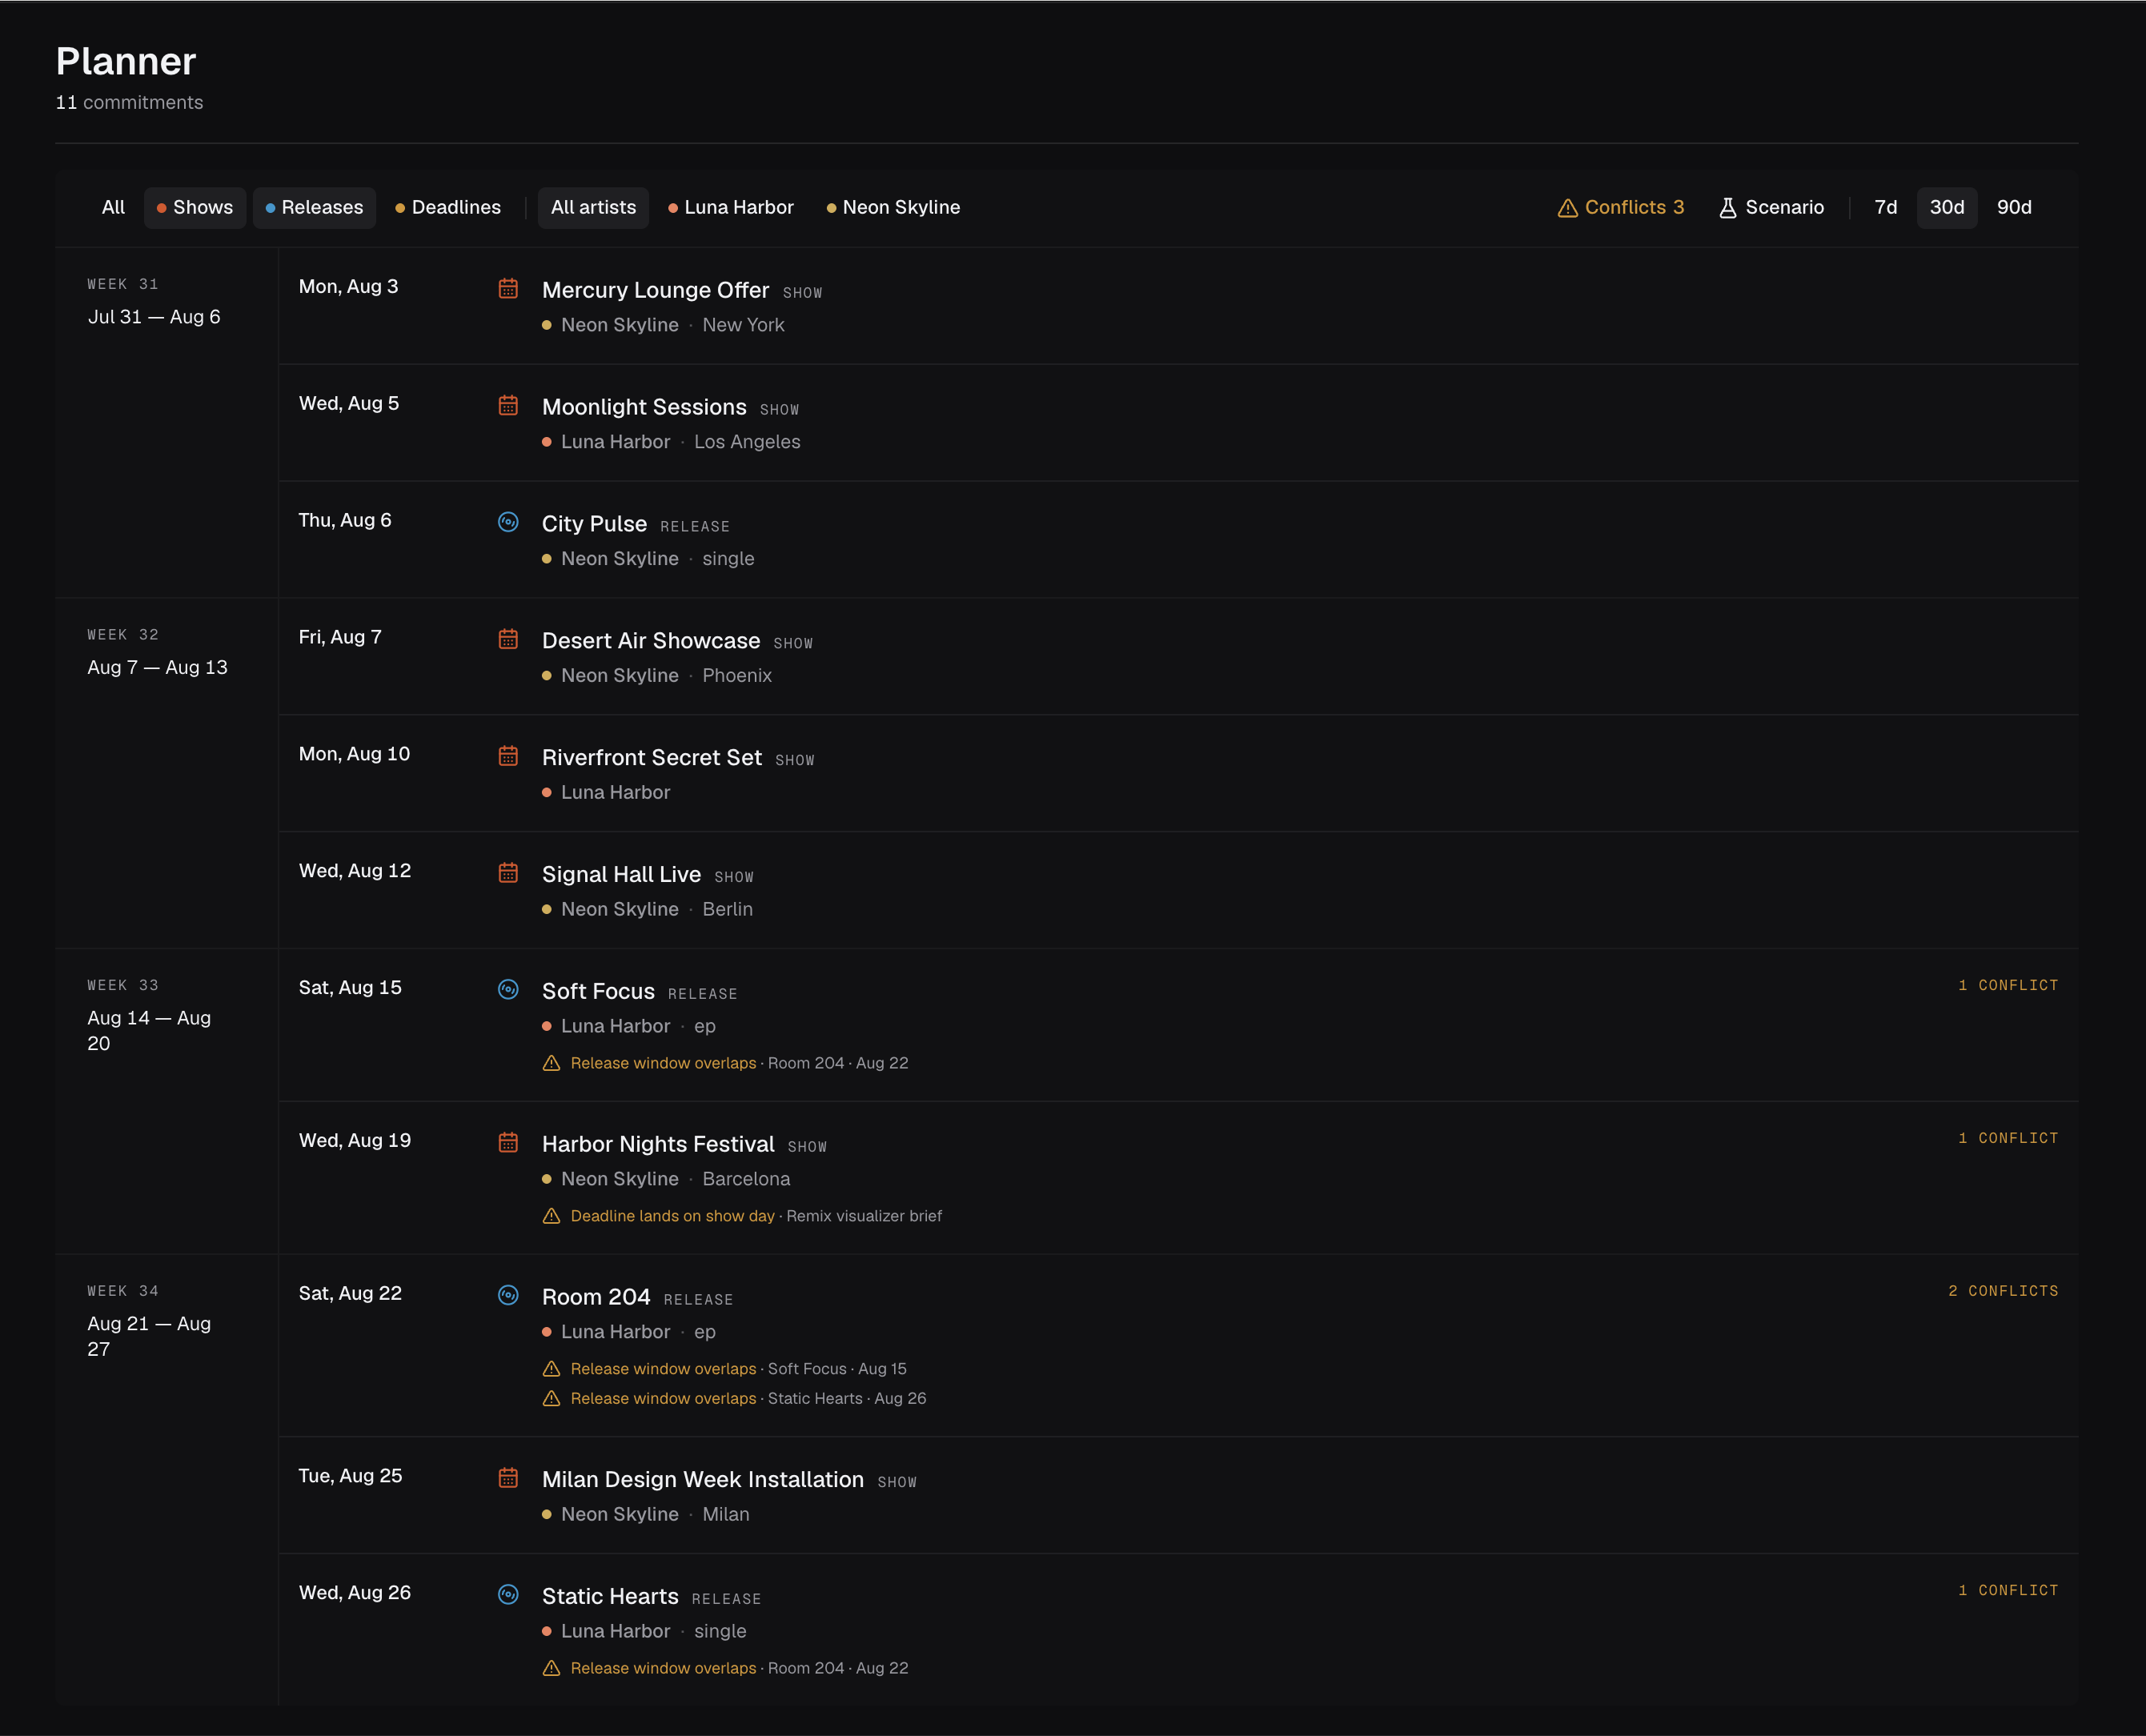Click calendar icon for Riverfront Secret Set
The image size is (2146, 1736).
(x=508, y=756)
